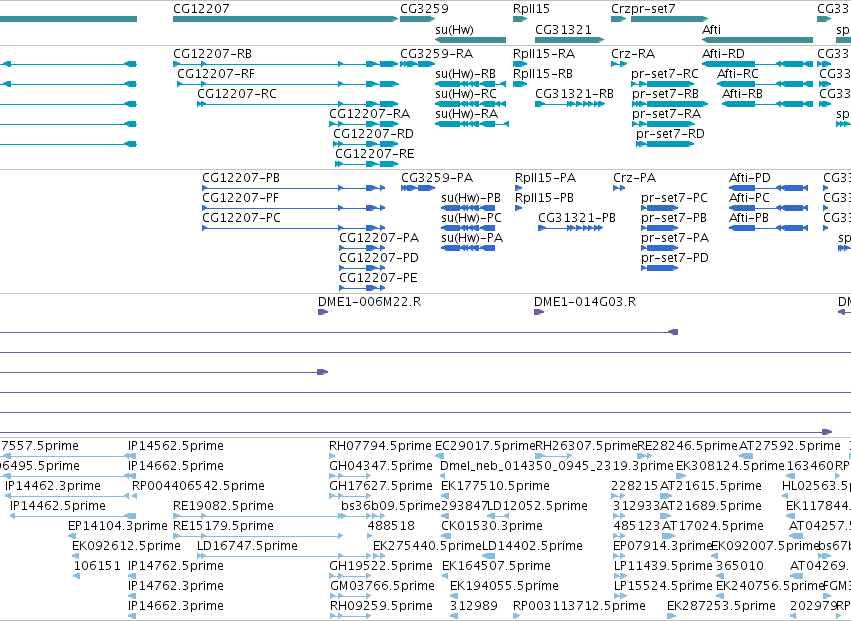Select the pr-set7-PC protein label
The height and width of the screenshot is (621, 851).
(x=675, y=198)
